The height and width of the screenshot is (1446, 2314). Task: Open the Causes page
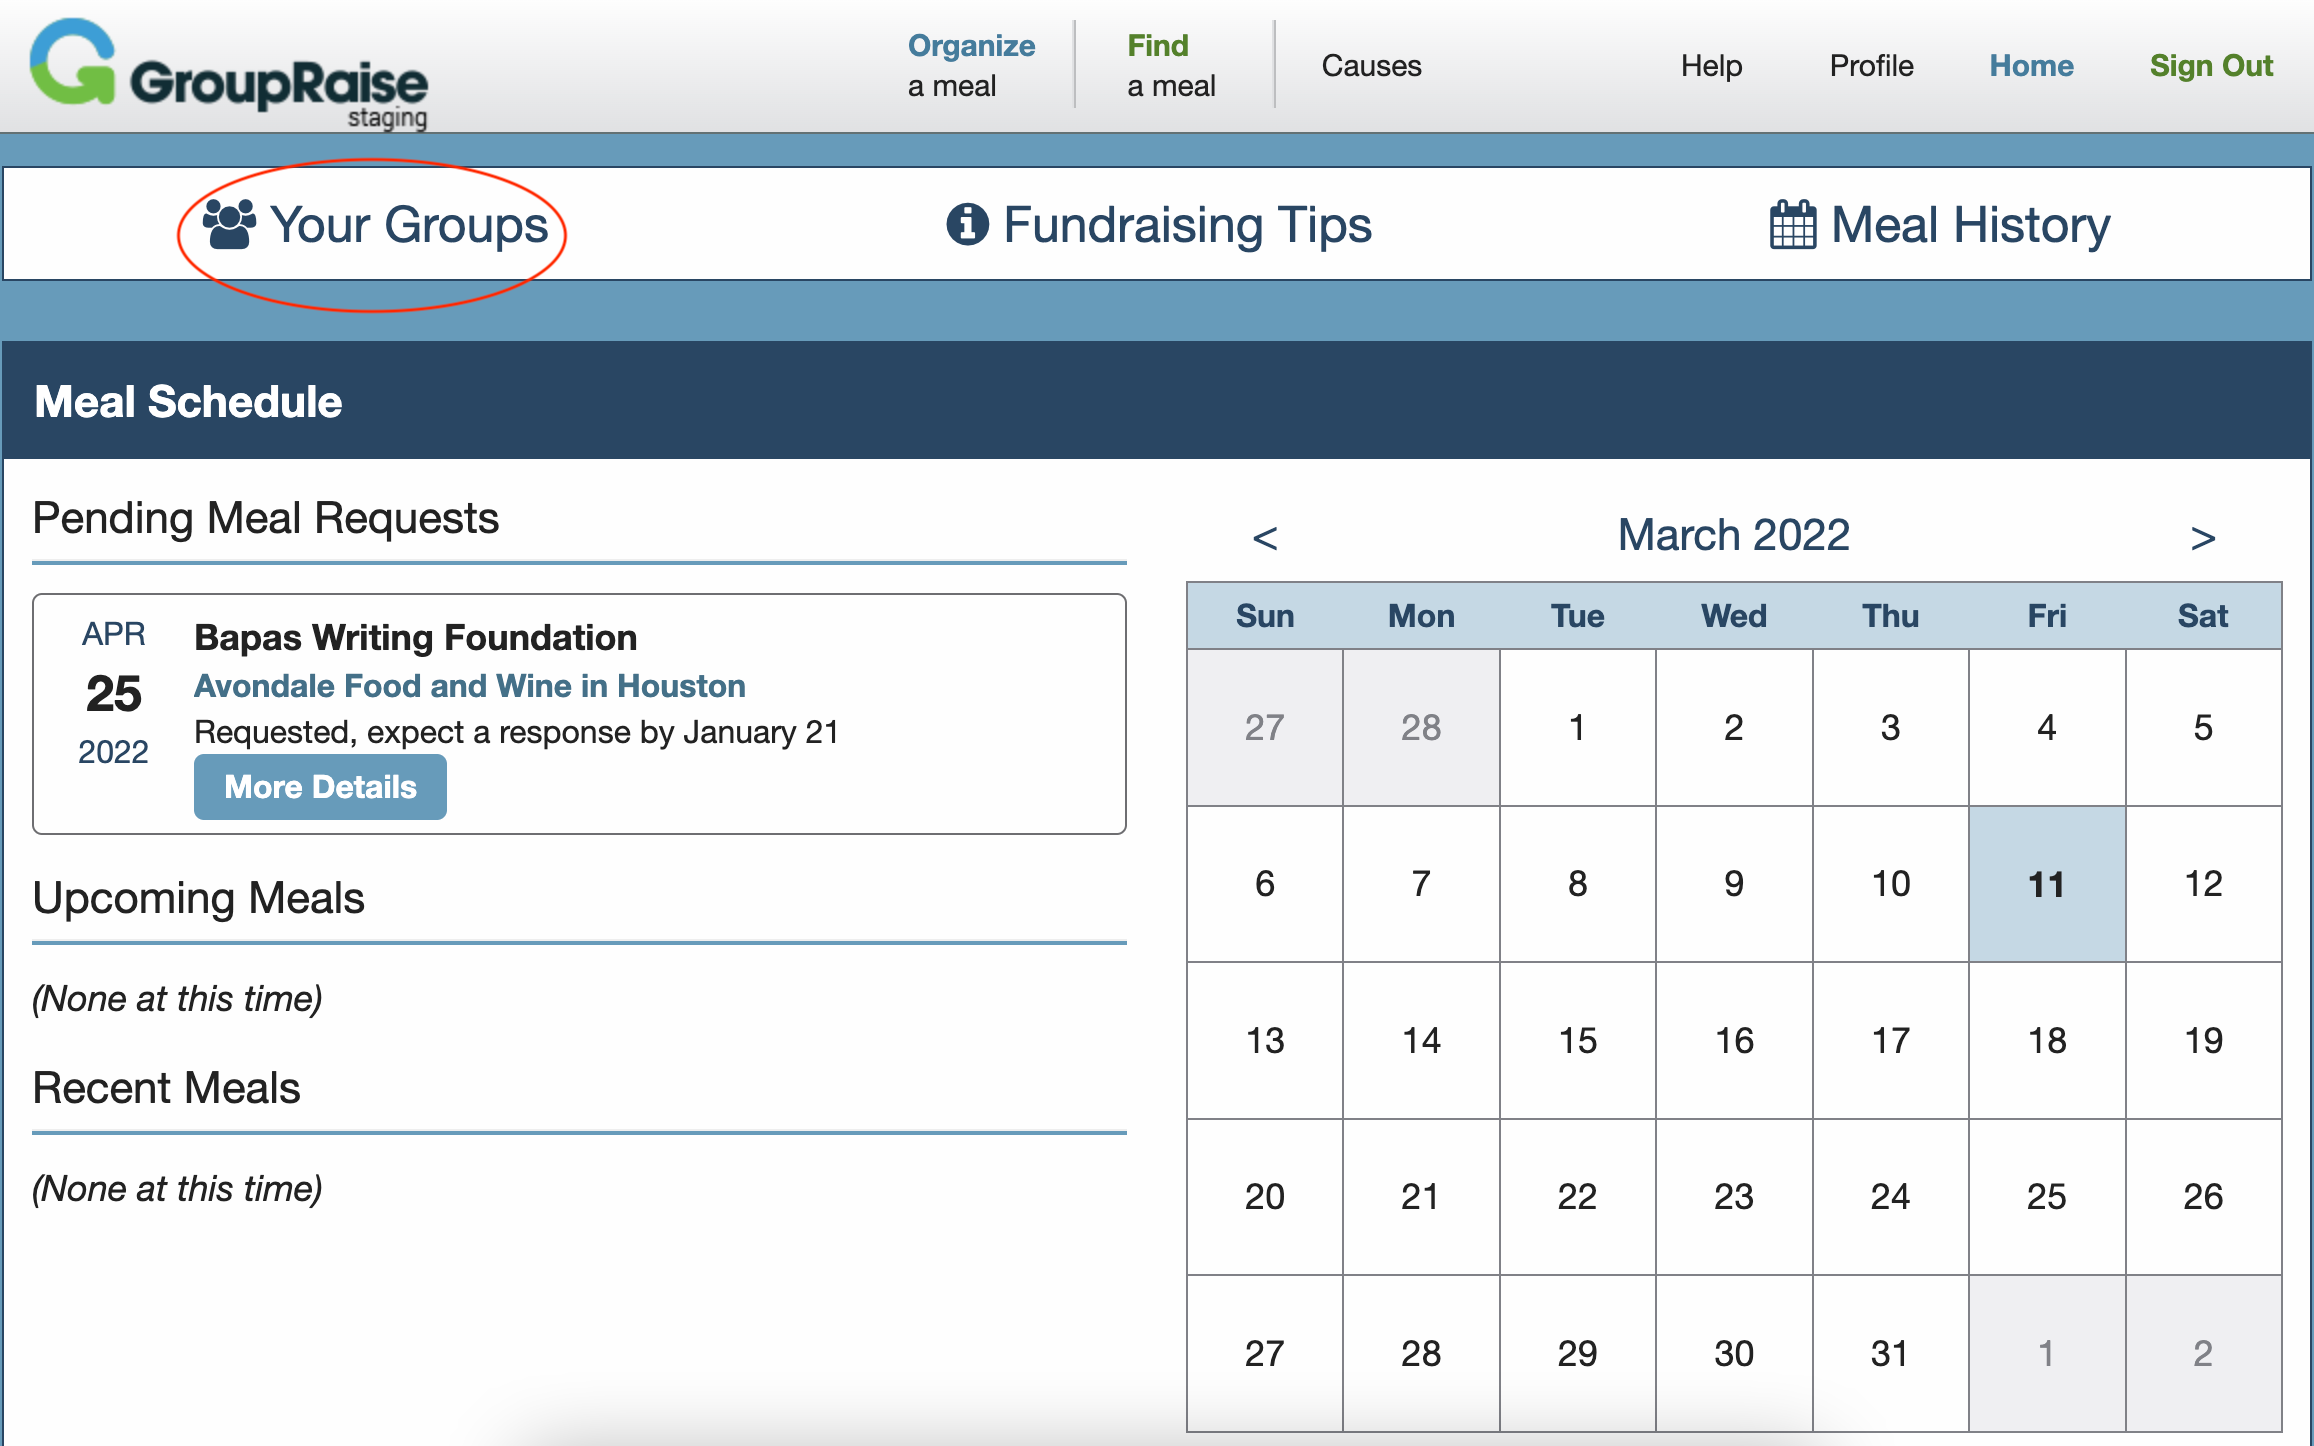tap(1371, 66)
